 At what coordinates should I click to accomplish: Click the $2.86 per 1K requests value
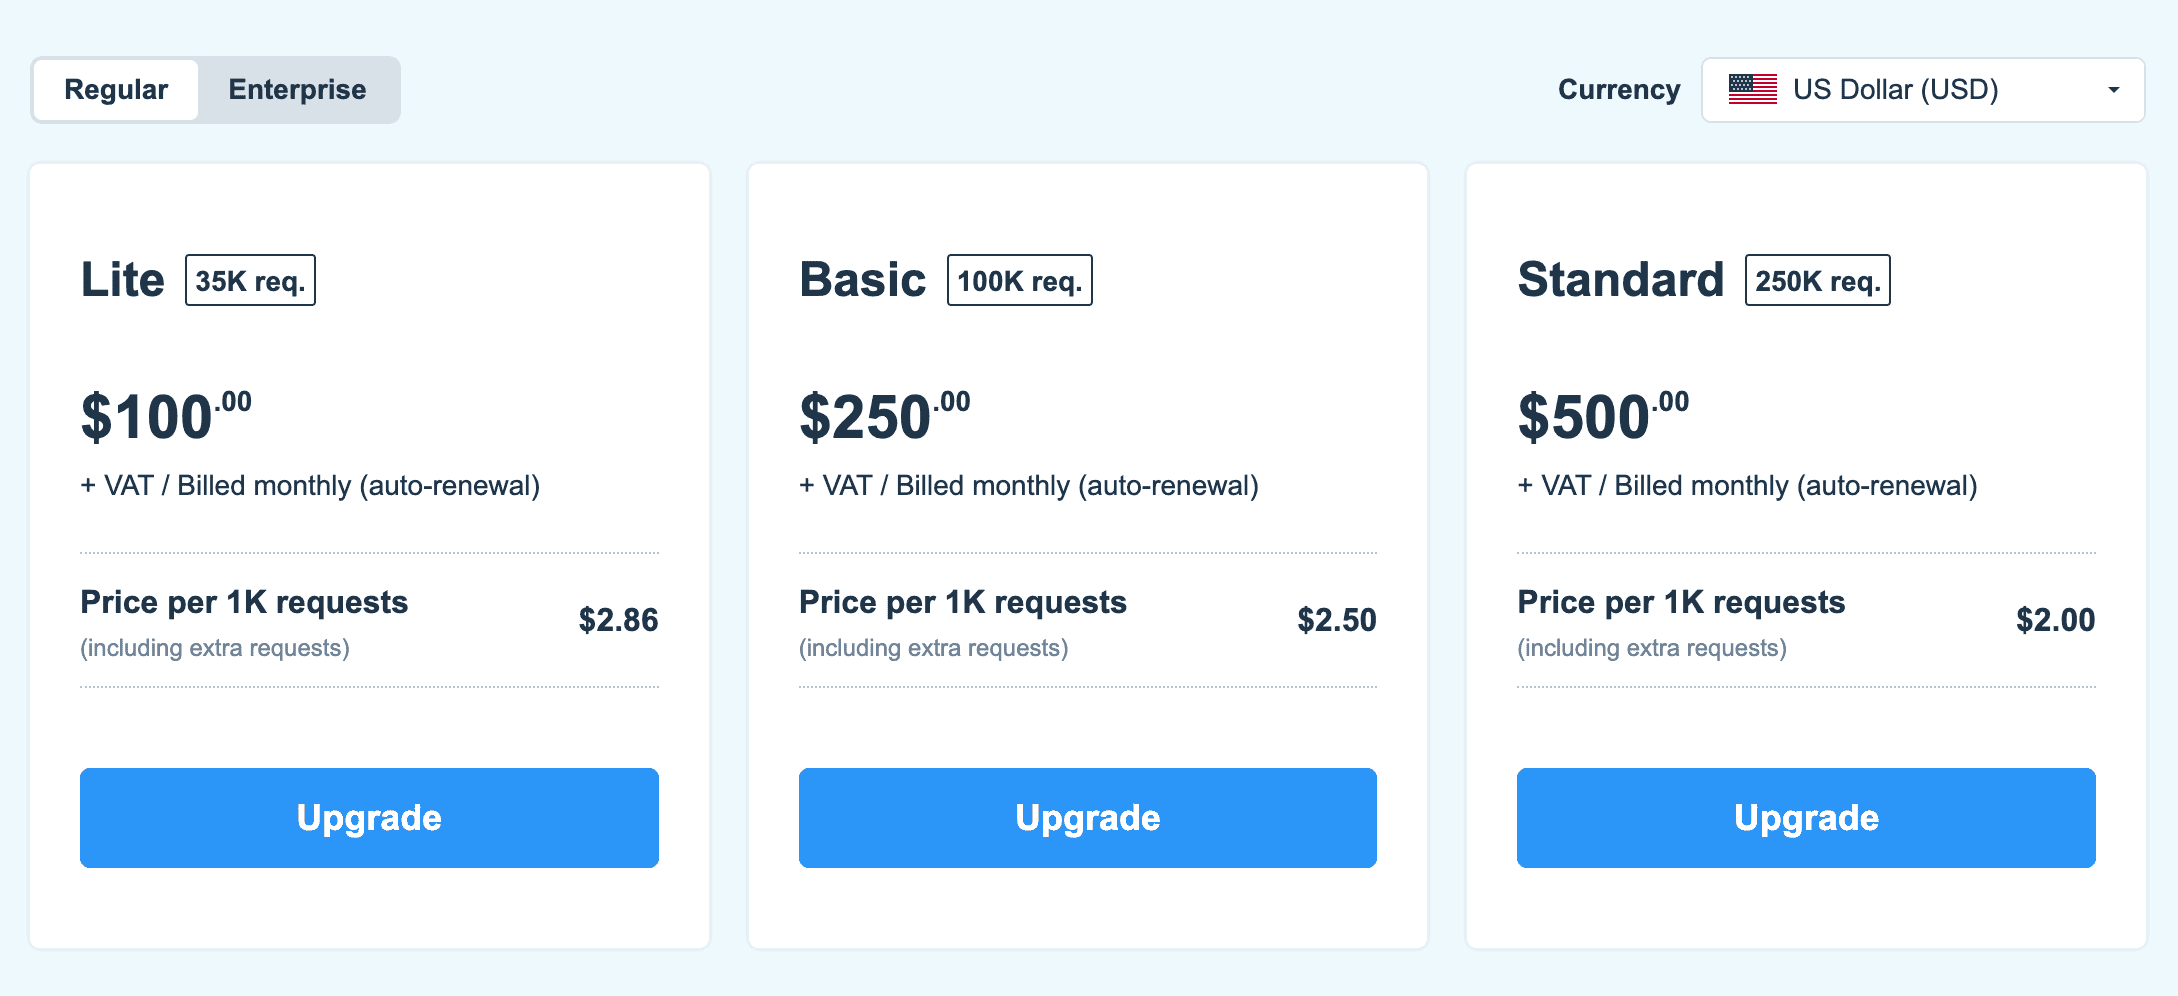(618, 620)
